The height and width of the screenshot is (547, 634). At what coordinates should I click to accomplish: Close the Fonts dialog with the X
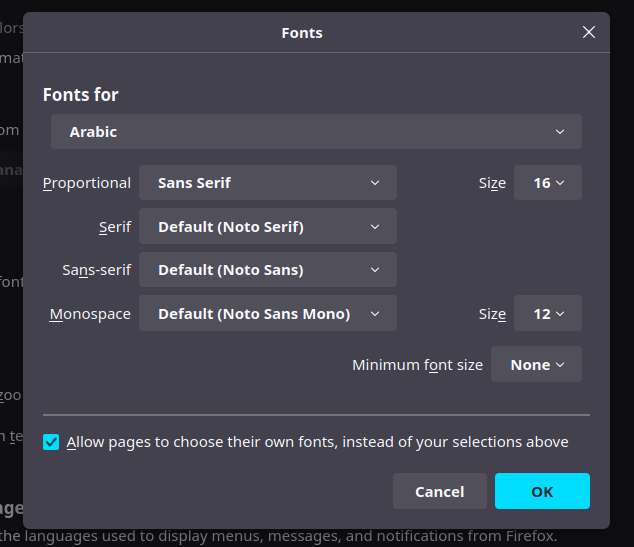click(x=589, y=32)
